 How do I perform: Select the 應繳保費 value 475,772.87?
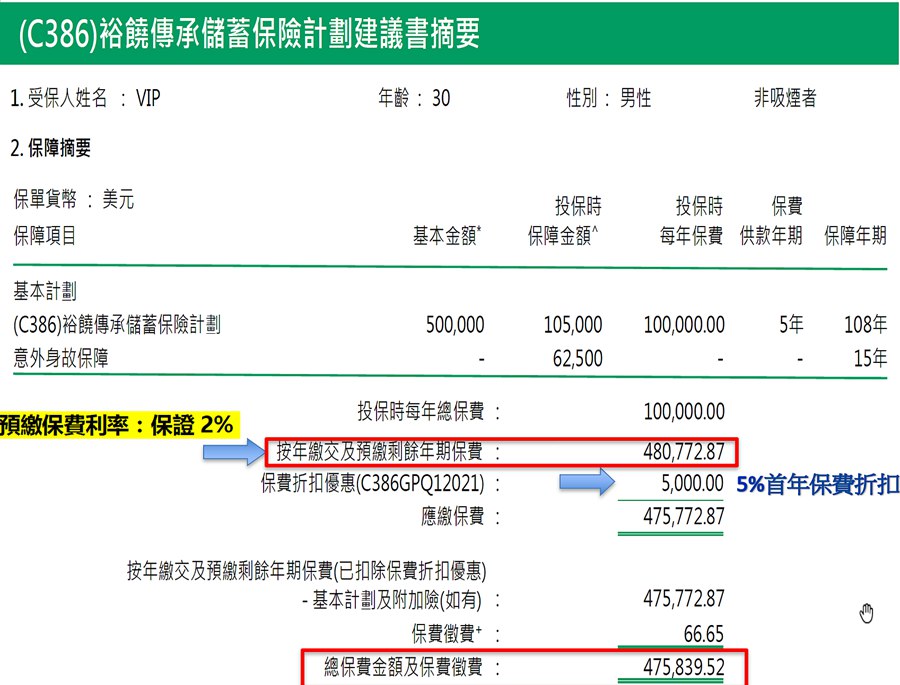point(684,517)
